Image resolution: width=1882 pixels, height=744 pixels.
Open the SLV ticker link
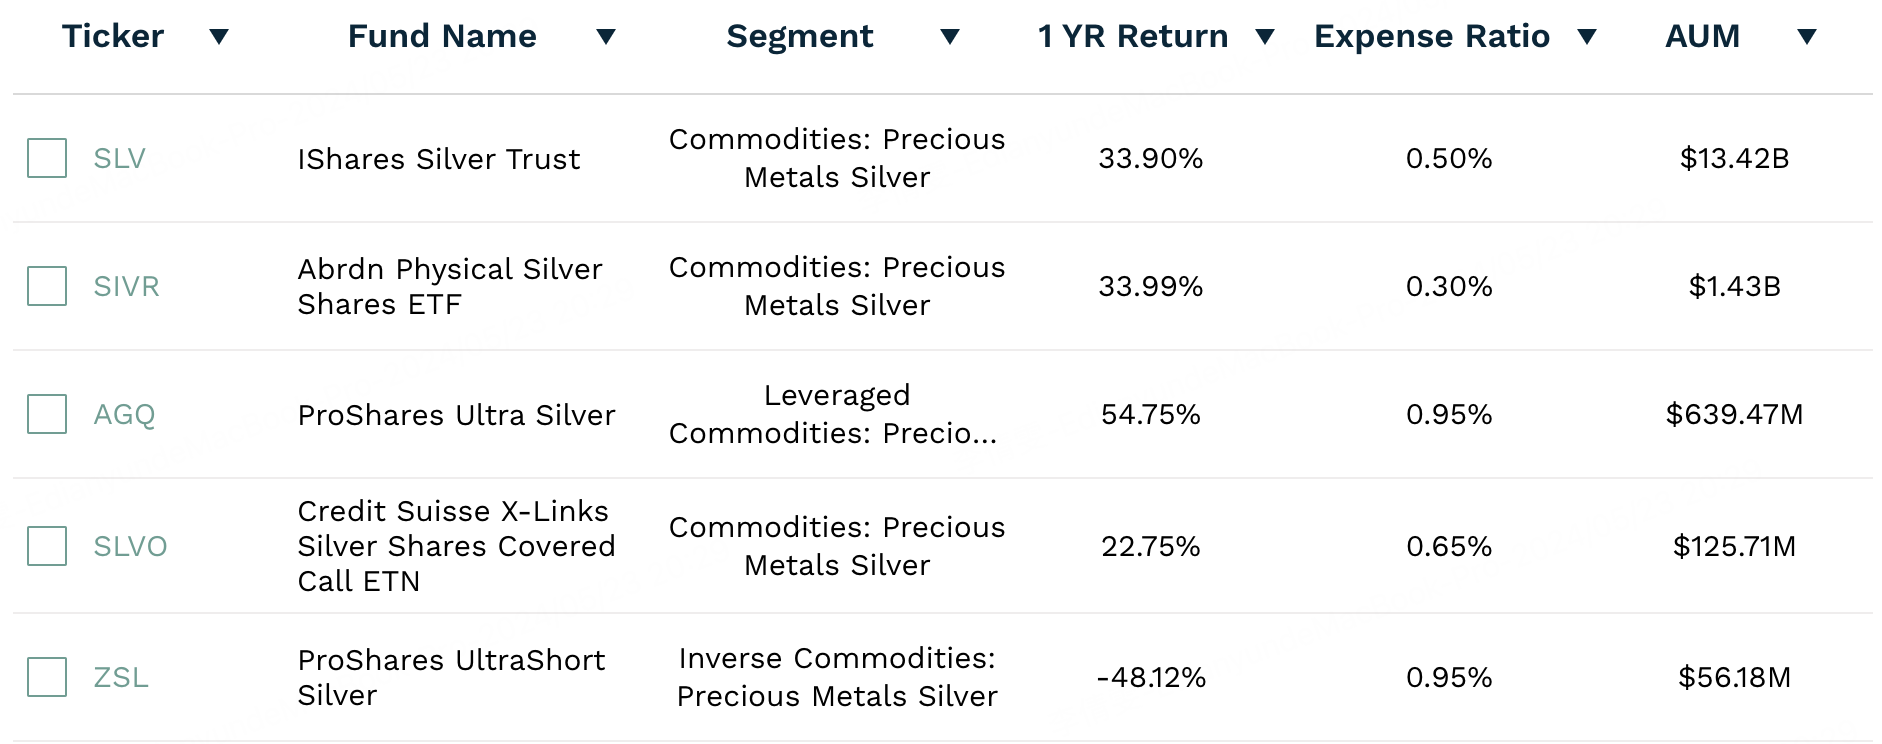(119, 158)
